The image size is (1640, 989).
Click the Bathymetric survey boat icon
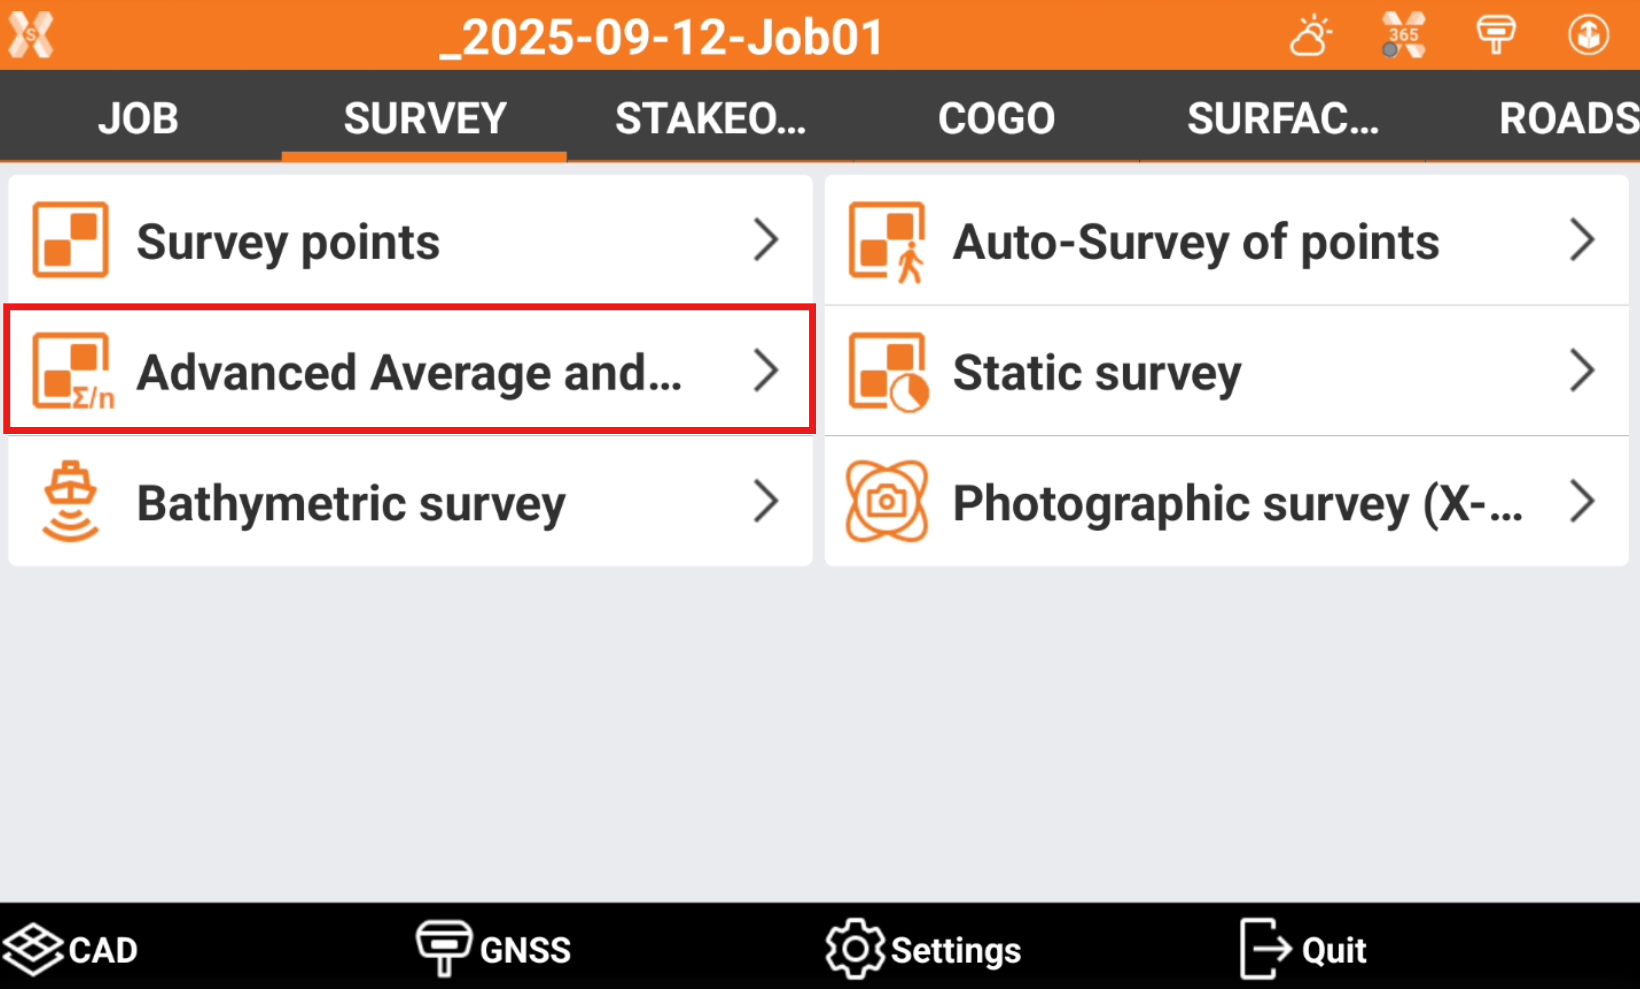(70, 501)
